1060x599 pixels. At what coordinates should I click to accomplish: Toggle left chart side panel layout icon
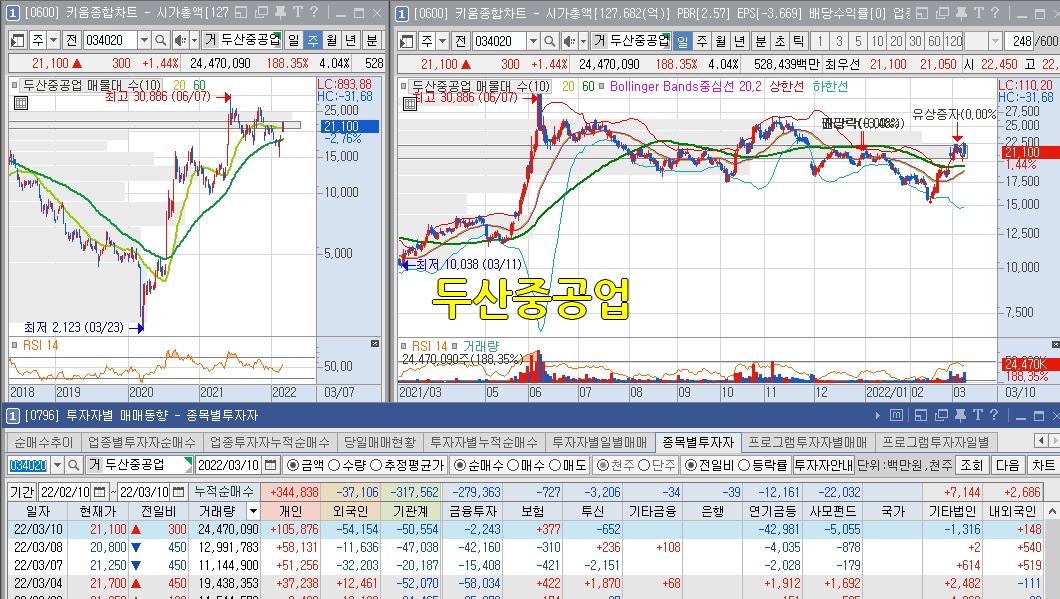[18, 41]
